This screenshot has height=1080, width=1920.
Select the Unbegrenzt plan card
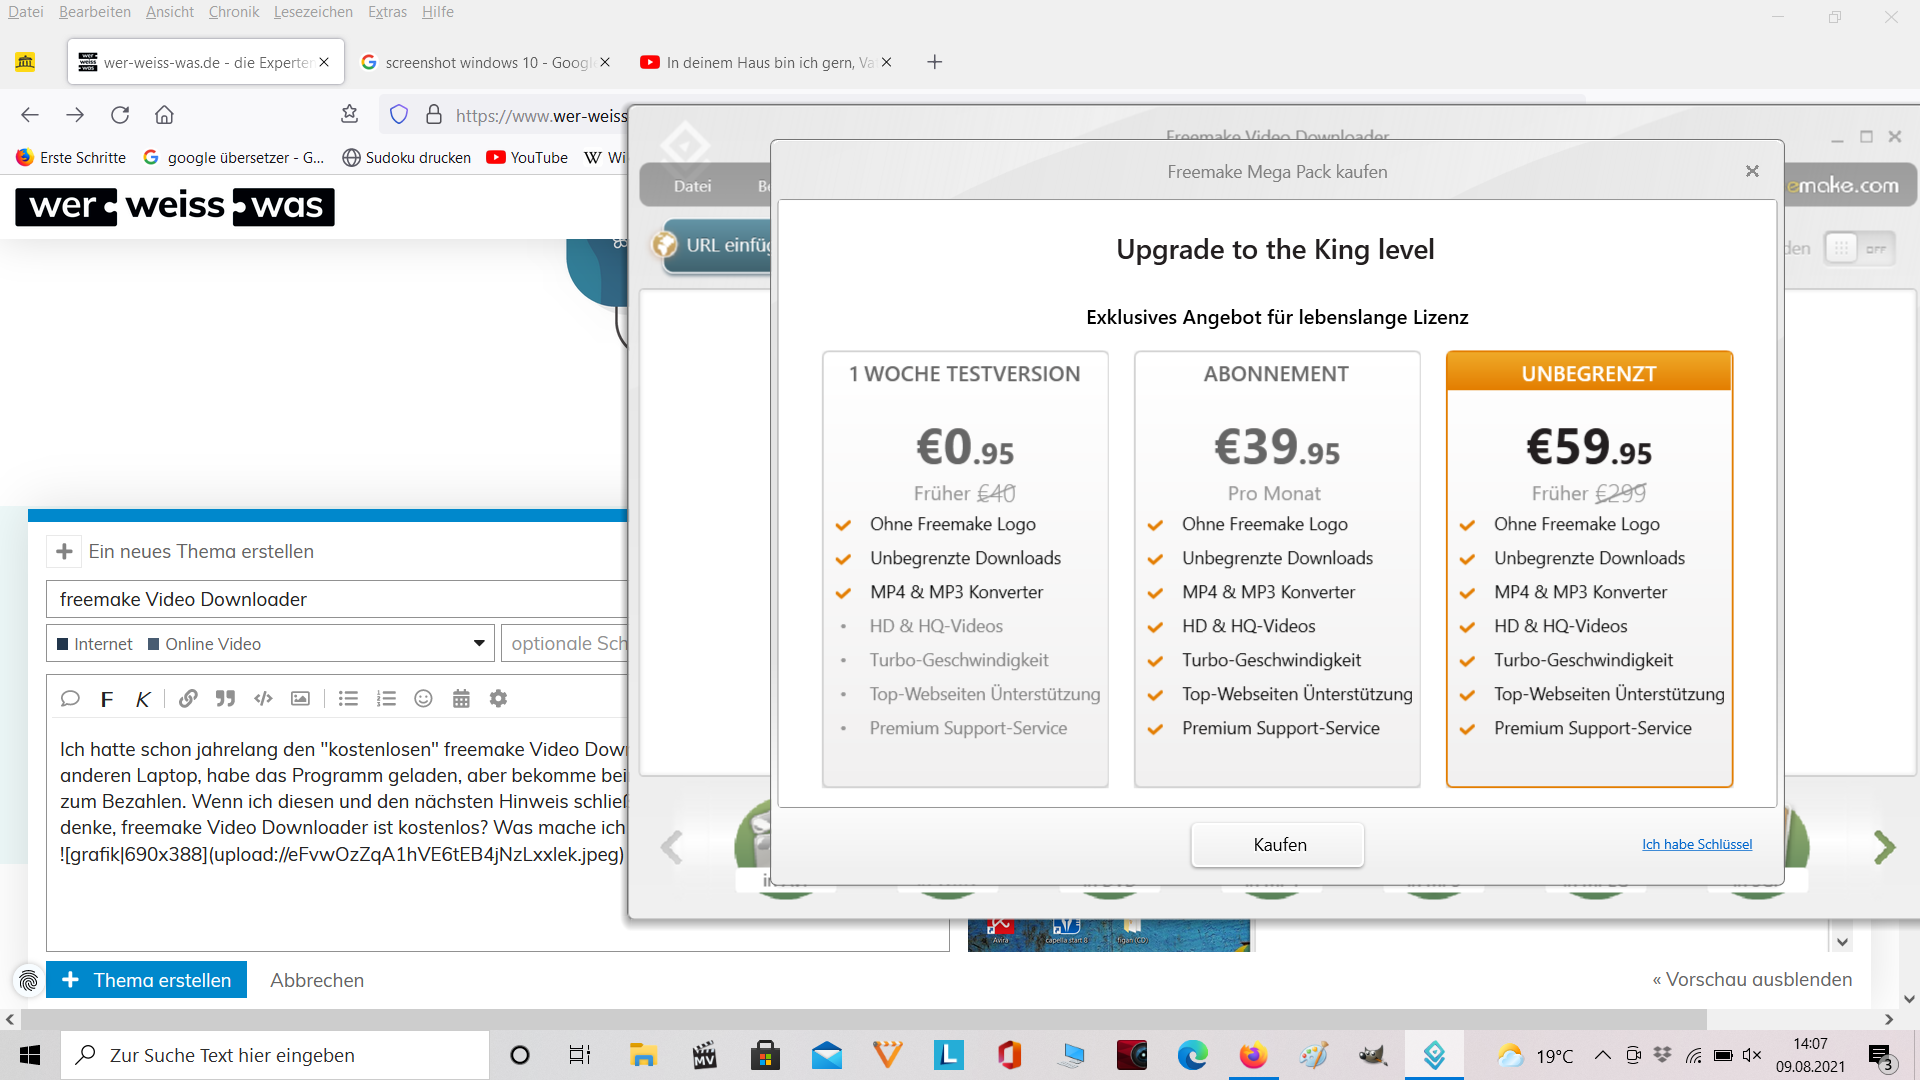[x=1589, y=568]
